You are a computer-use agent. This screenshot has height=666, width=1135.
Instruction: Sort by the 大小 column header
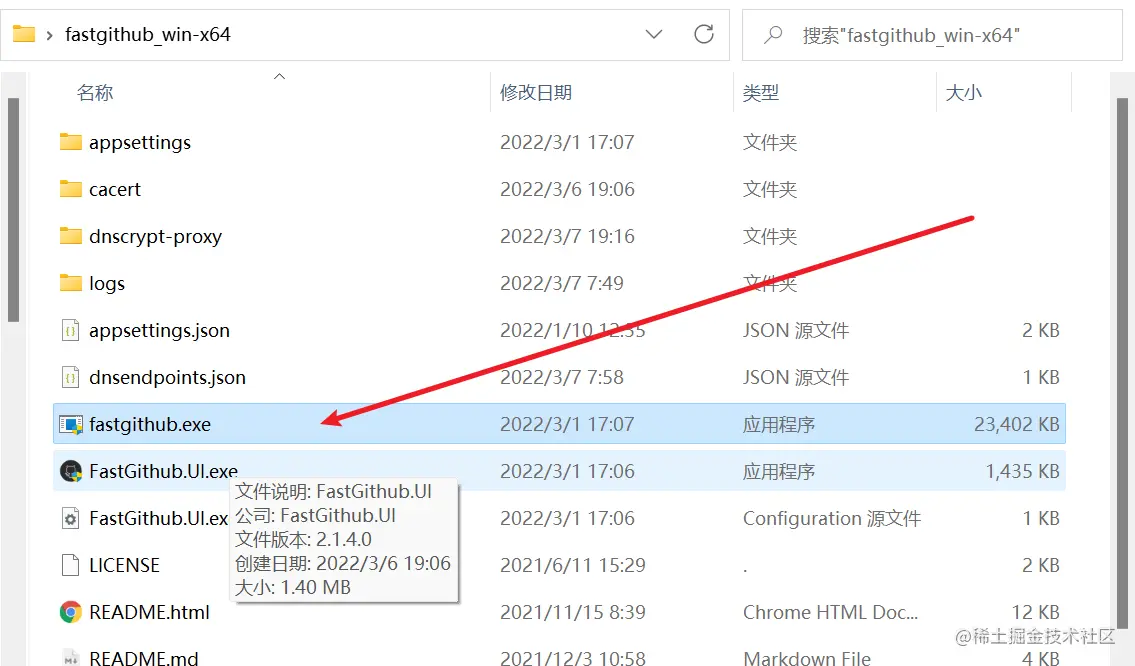pos(963,93)
